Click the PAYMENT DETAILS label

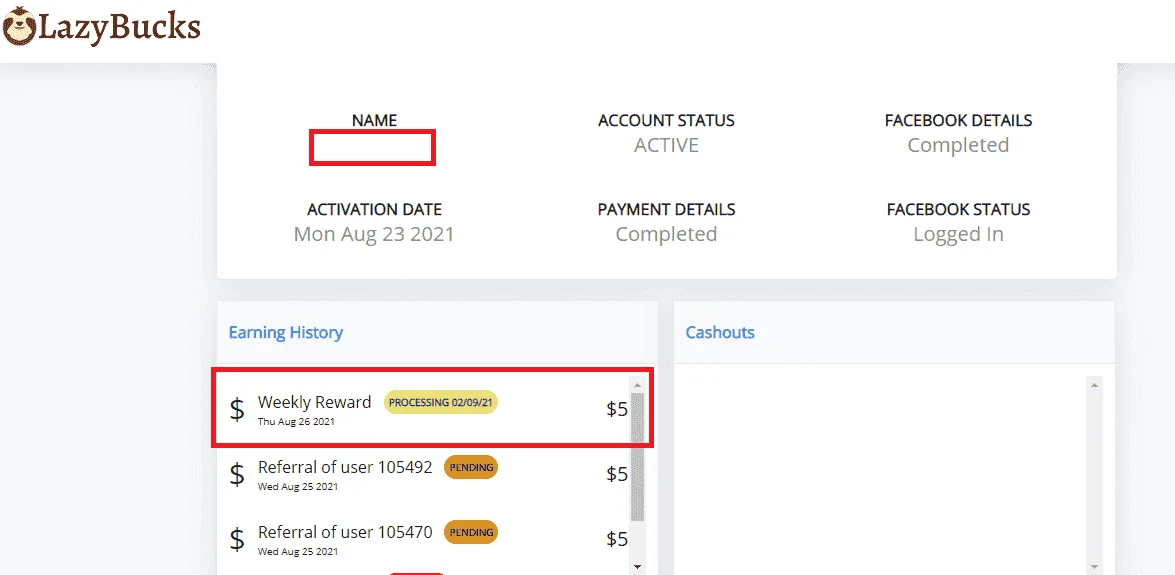click(x=666, y=209)
